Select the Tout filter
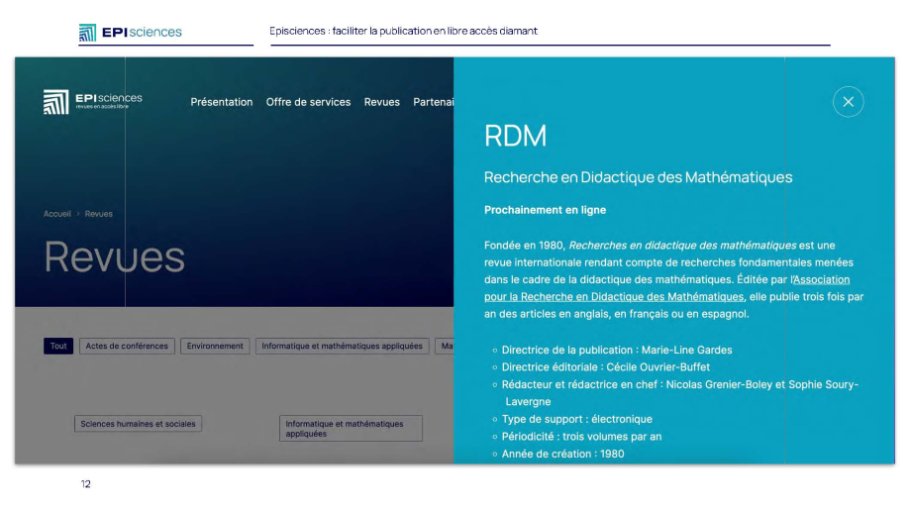Image resolution: width=910 pixels, height=512 pixels. coord(58,346)
